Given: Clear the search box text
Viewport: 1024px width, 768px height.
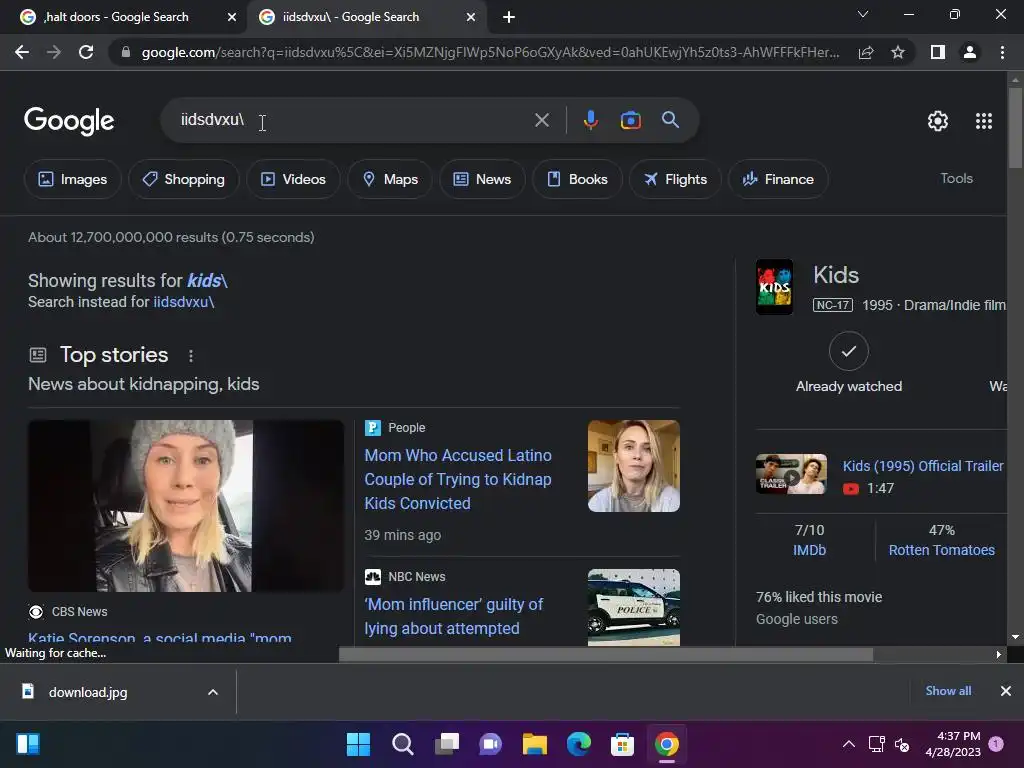Looking at the screenshot, I should tap(541, 120).
